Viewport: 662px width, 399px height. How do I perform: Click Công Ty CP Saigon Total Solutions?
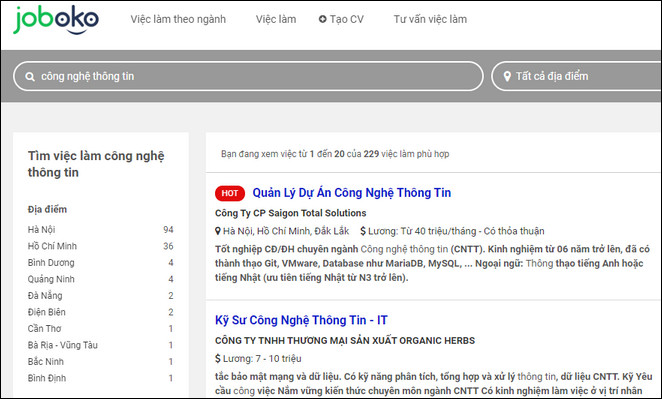pos(290,213)
